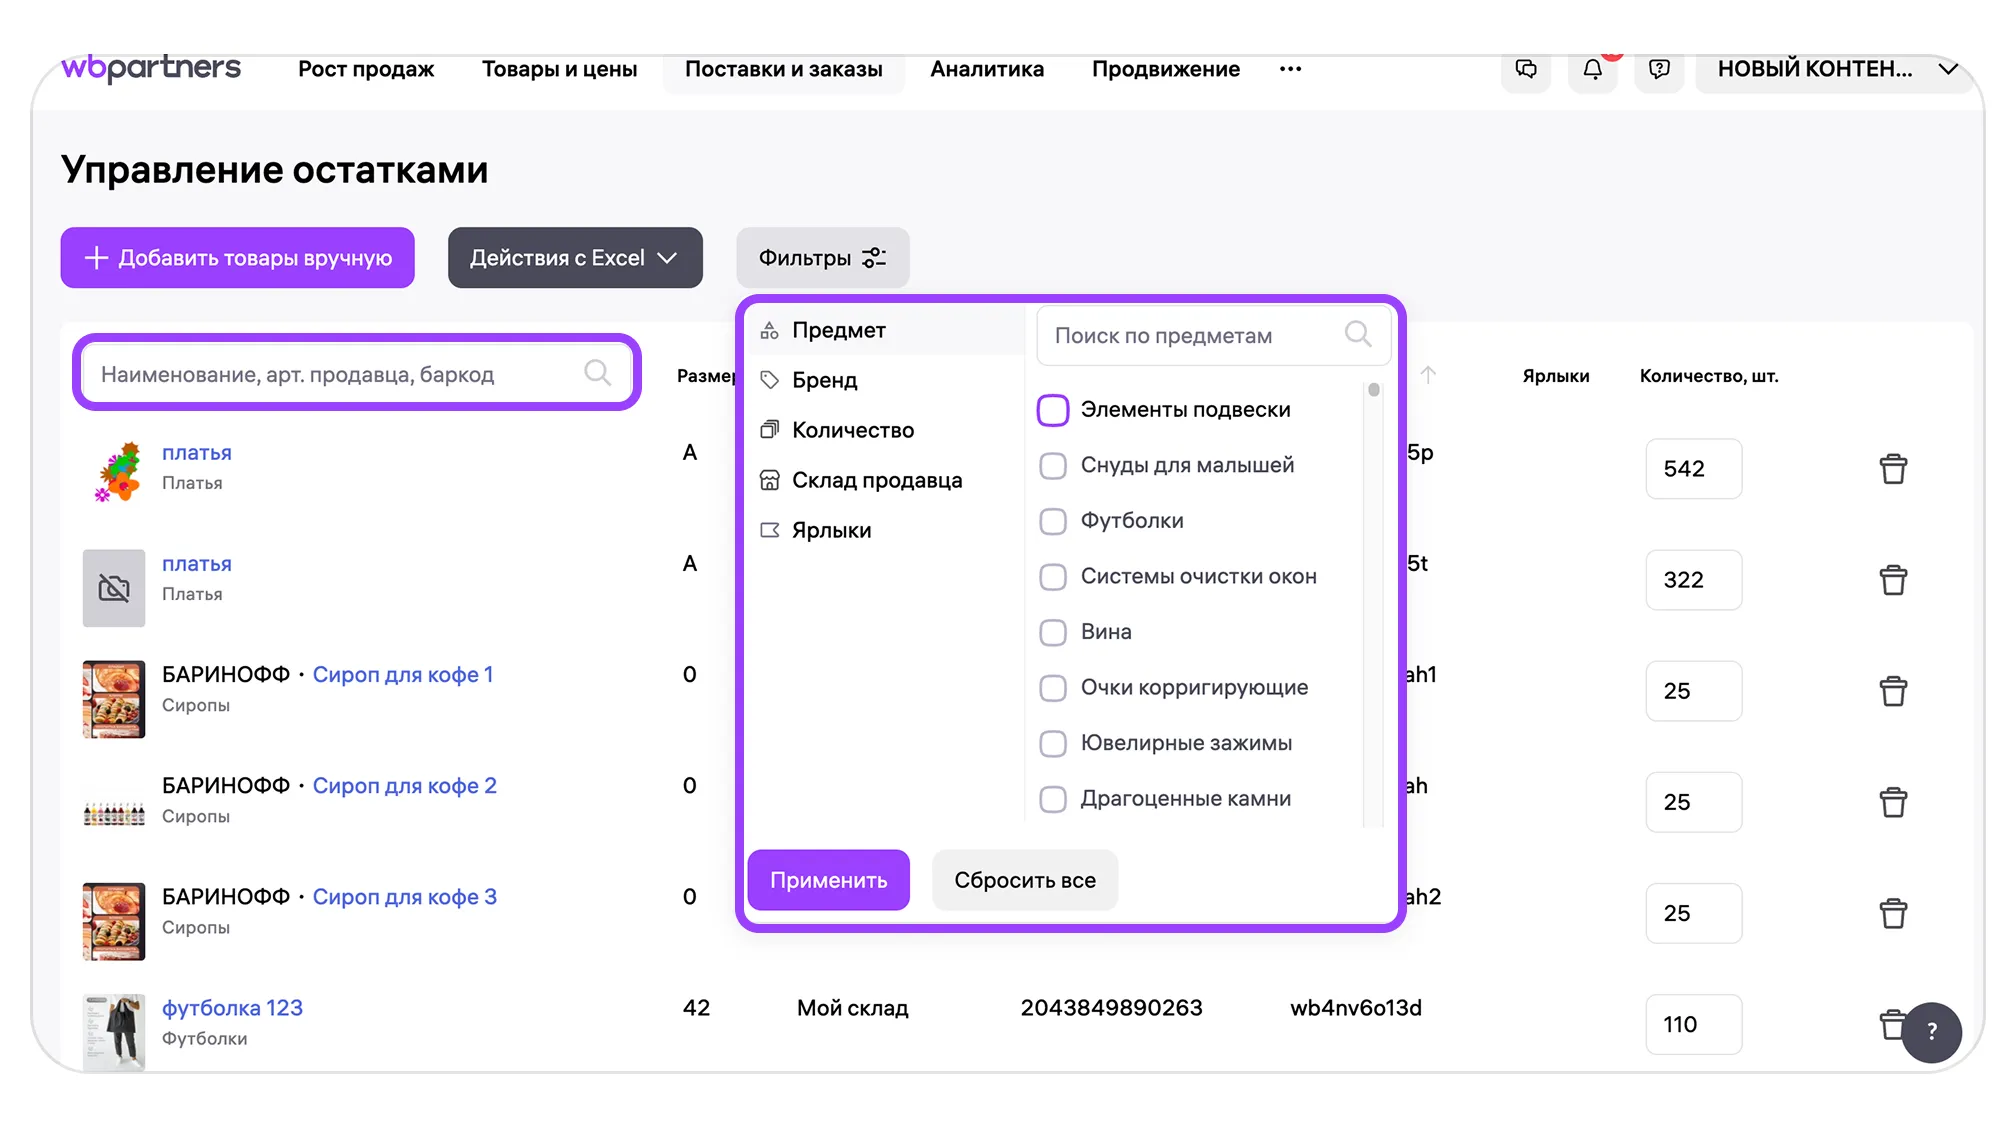Click the subject list scrollbar handle
This screenshot has width=2016, height=1125.
coord(1374,390)
